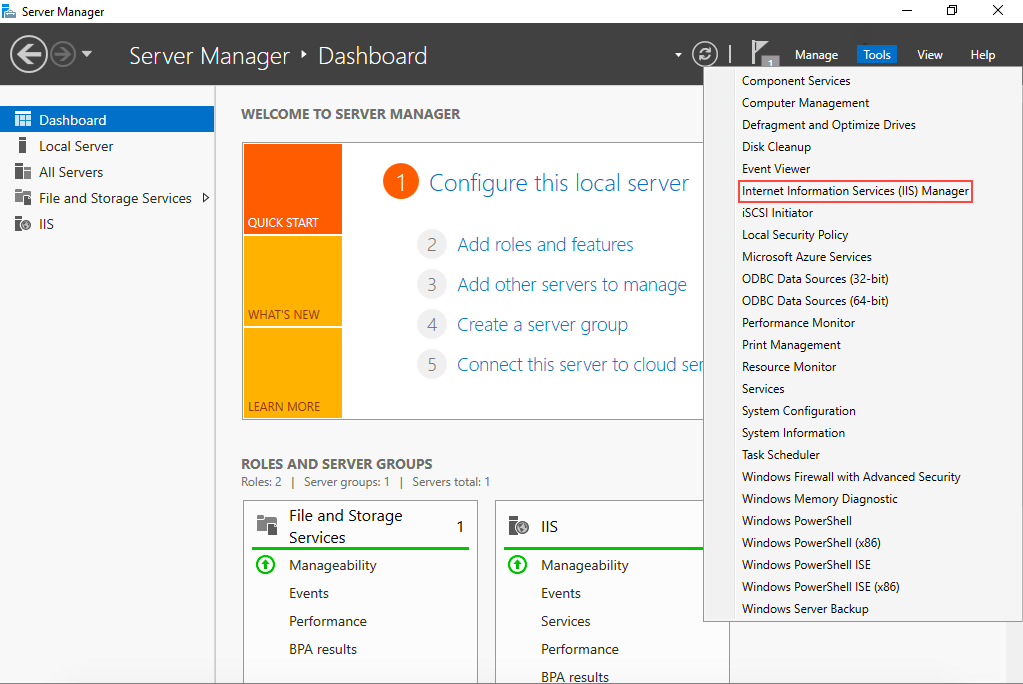Go back with the back arrow button
Screen dimensions: 1023x684
click(x=29, y=54)
